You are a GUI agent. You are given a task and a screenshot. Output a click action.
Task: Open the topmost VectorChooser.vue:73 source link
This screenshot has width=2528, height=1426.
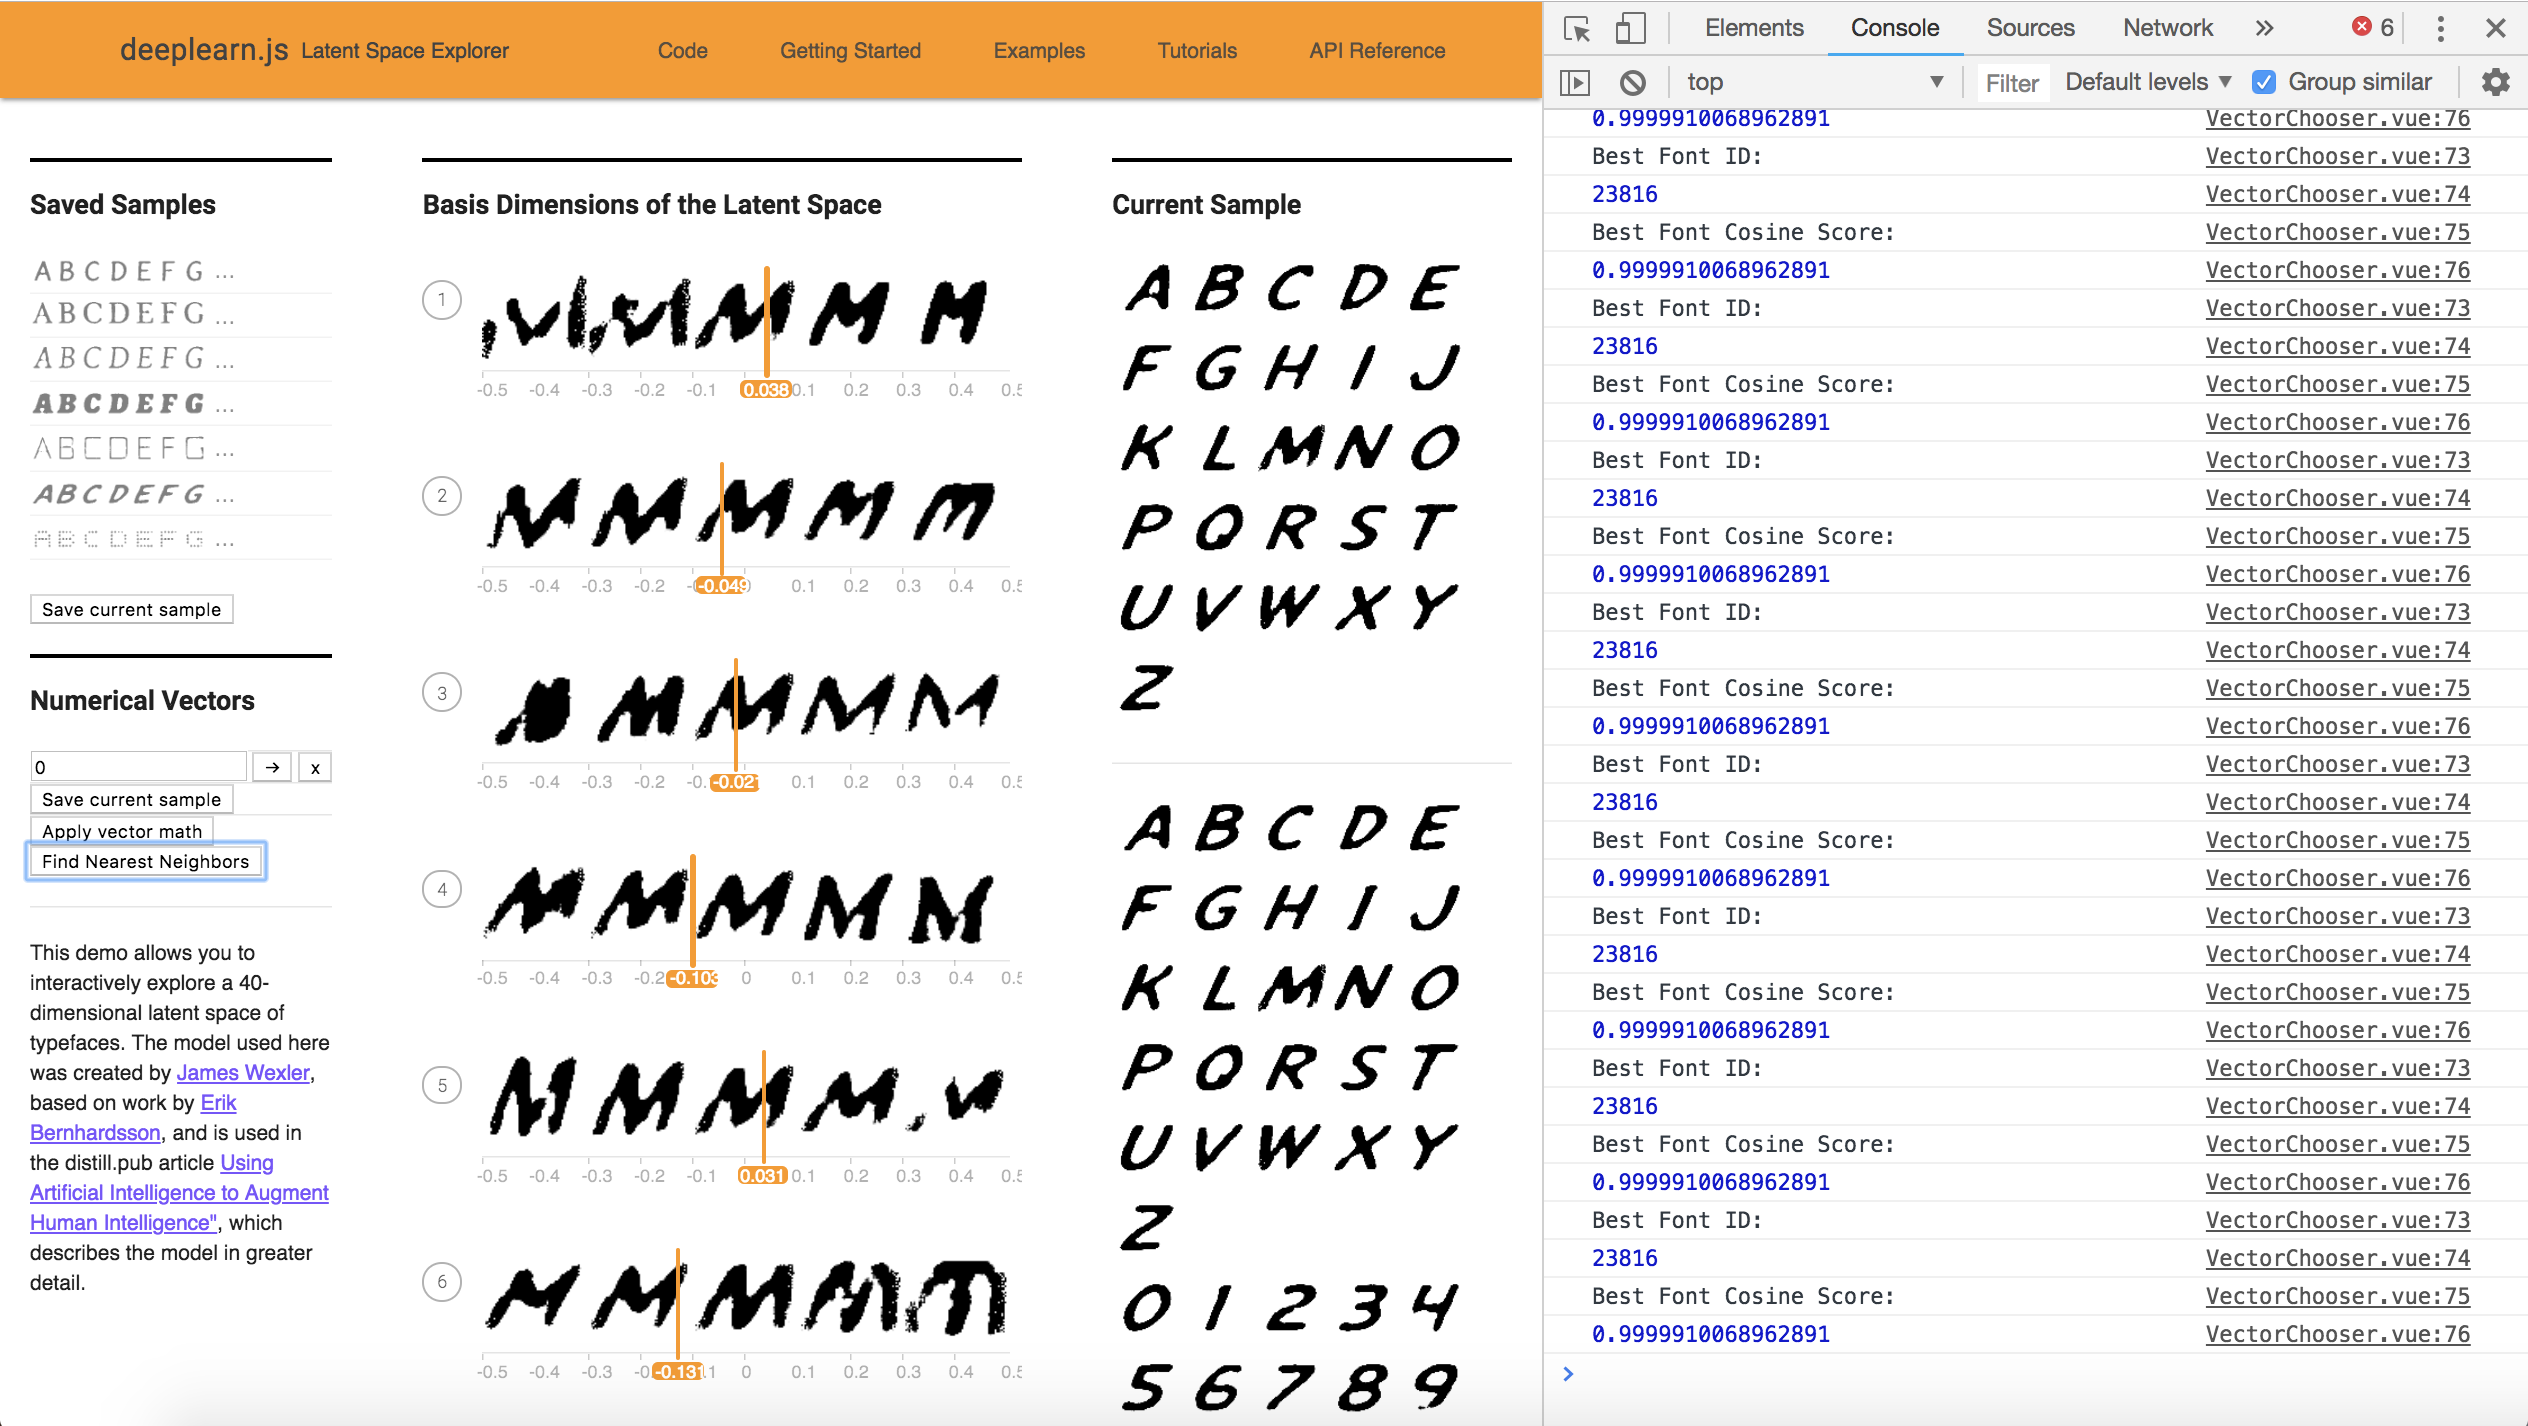pos(2337,156)
